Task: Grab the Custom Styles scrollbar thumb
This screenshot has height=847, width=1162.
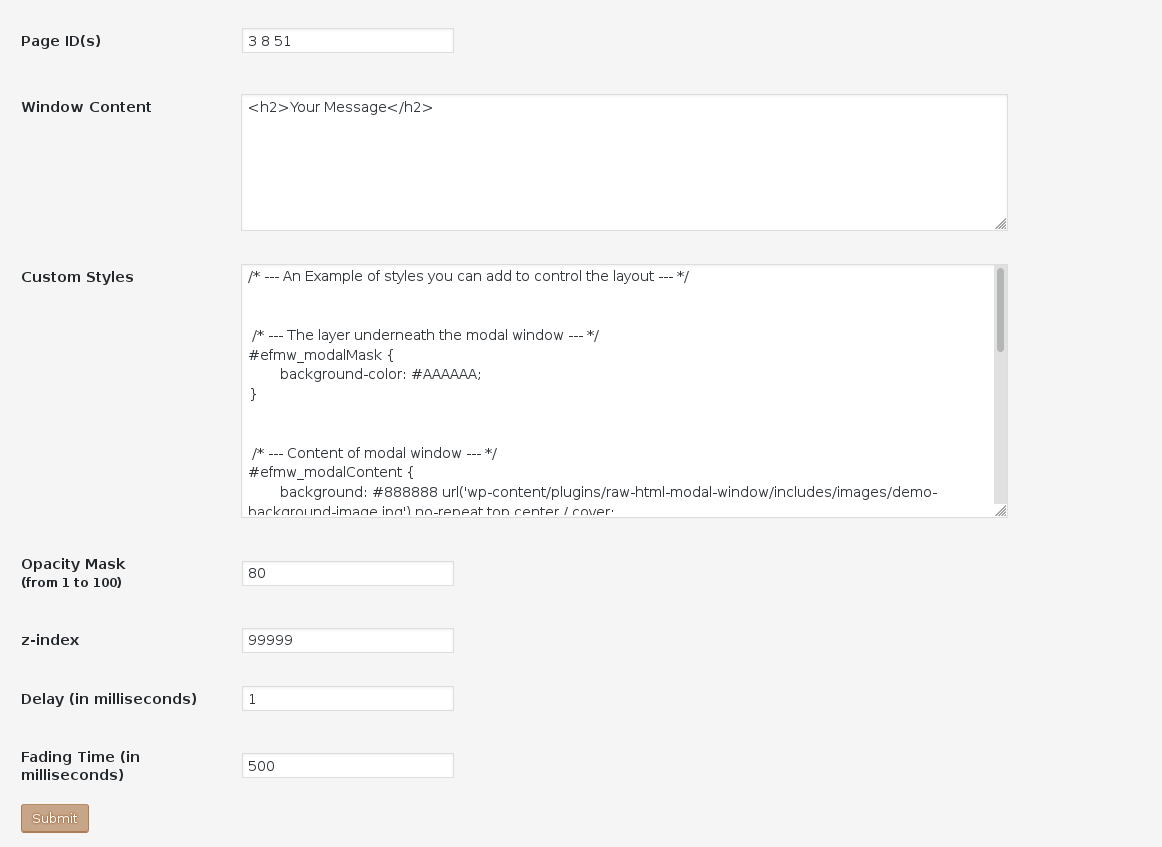Action: click(x=1000, y=310)
